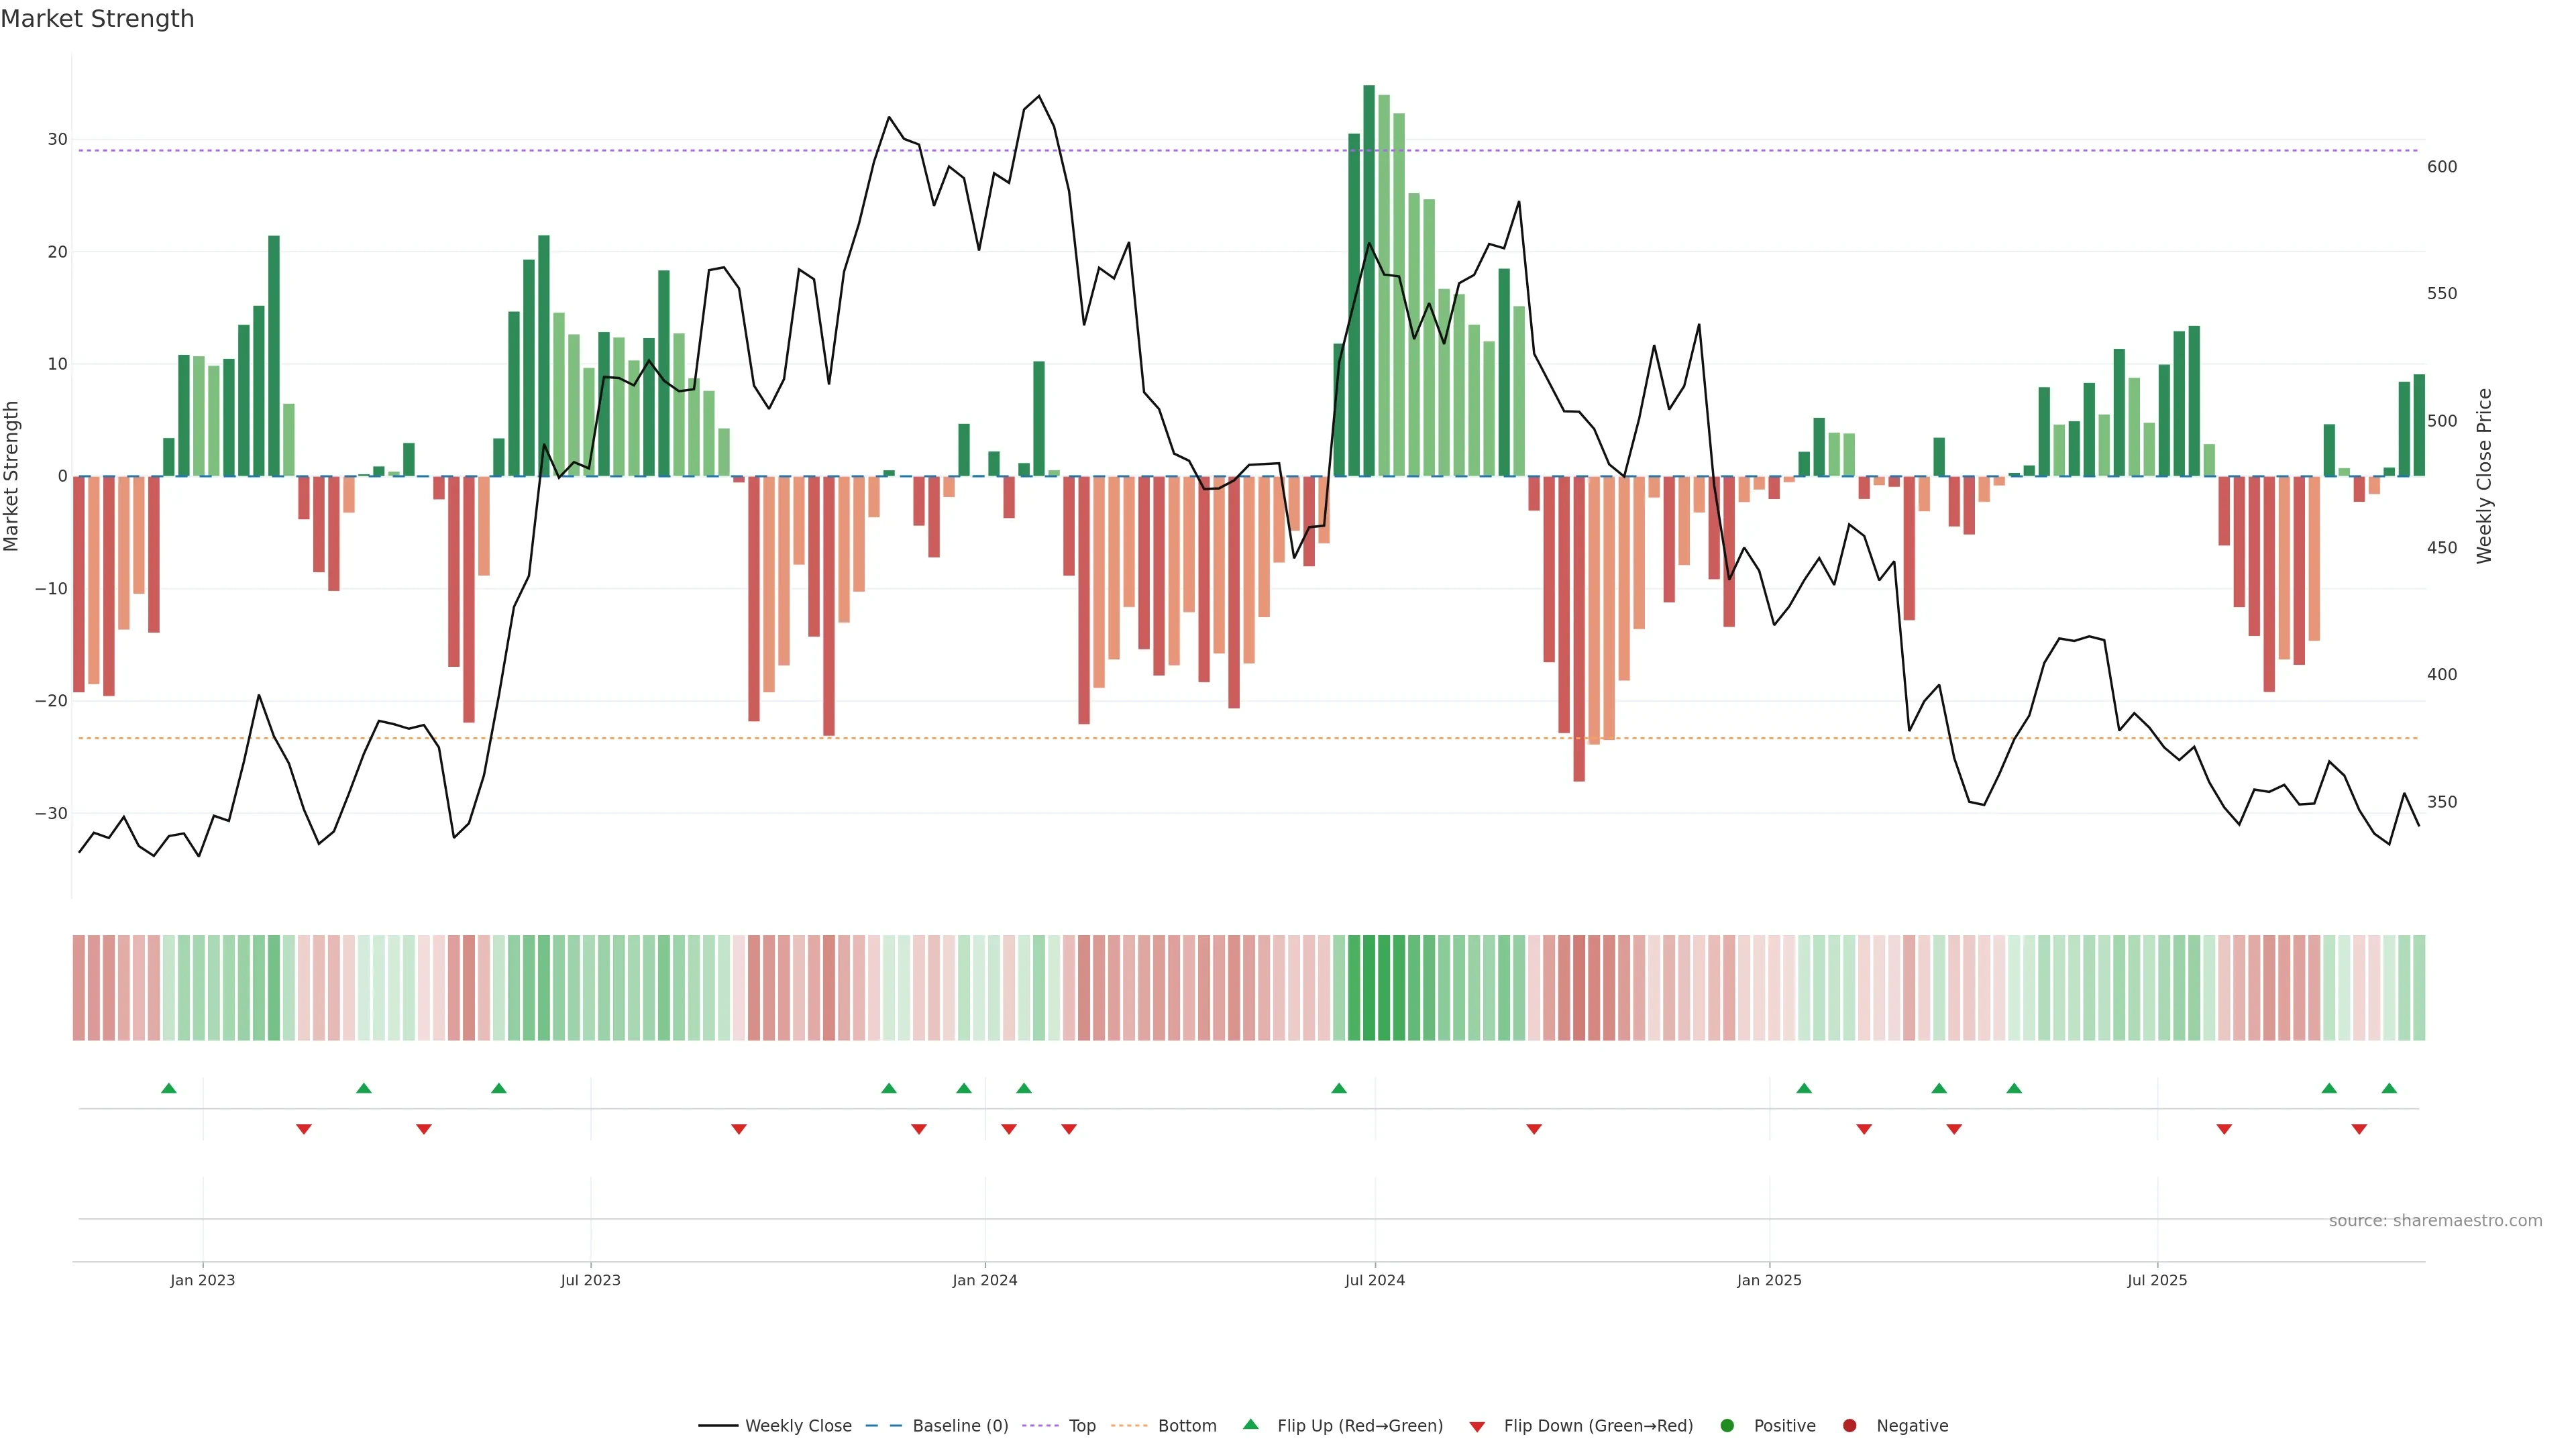This screenshot has height=1449, width=2576.
Task: Click the source: sharemaestro.com text
Action: click(2435, 1221)
